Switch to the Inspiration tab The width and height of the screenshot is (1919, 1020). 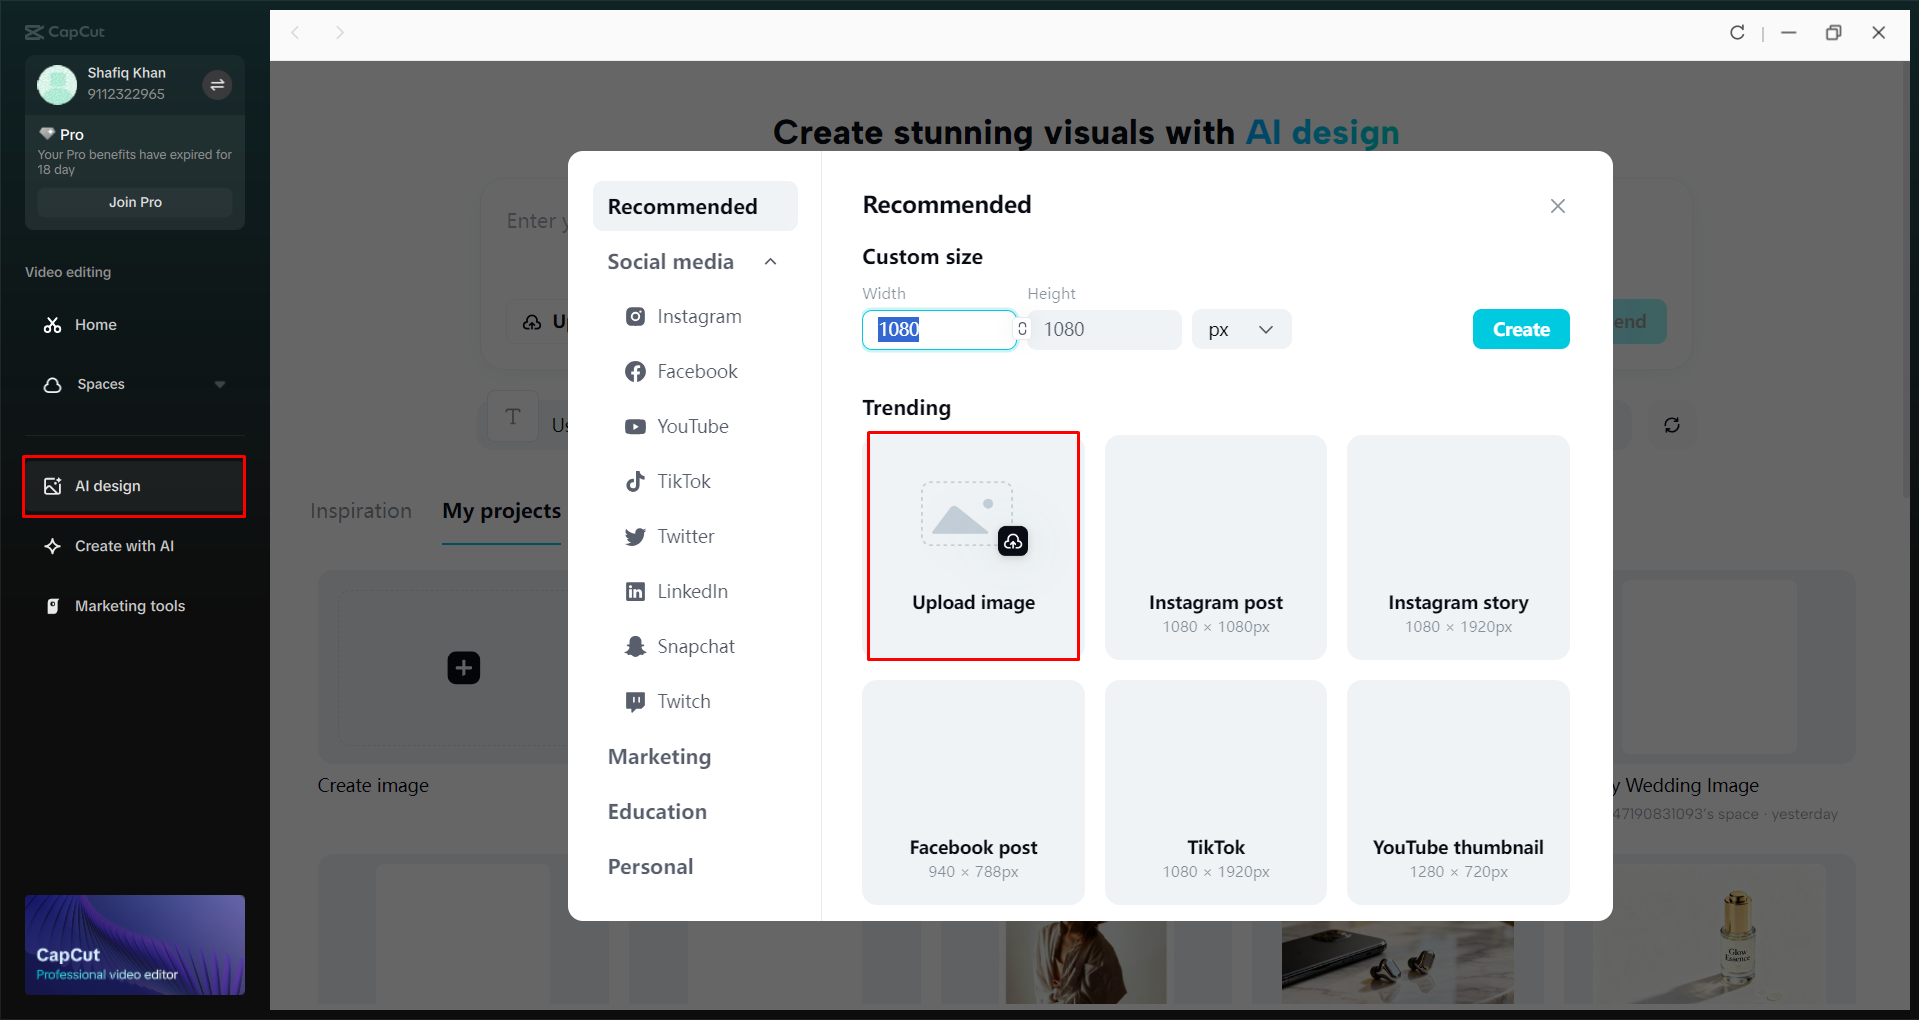point(361,511)
